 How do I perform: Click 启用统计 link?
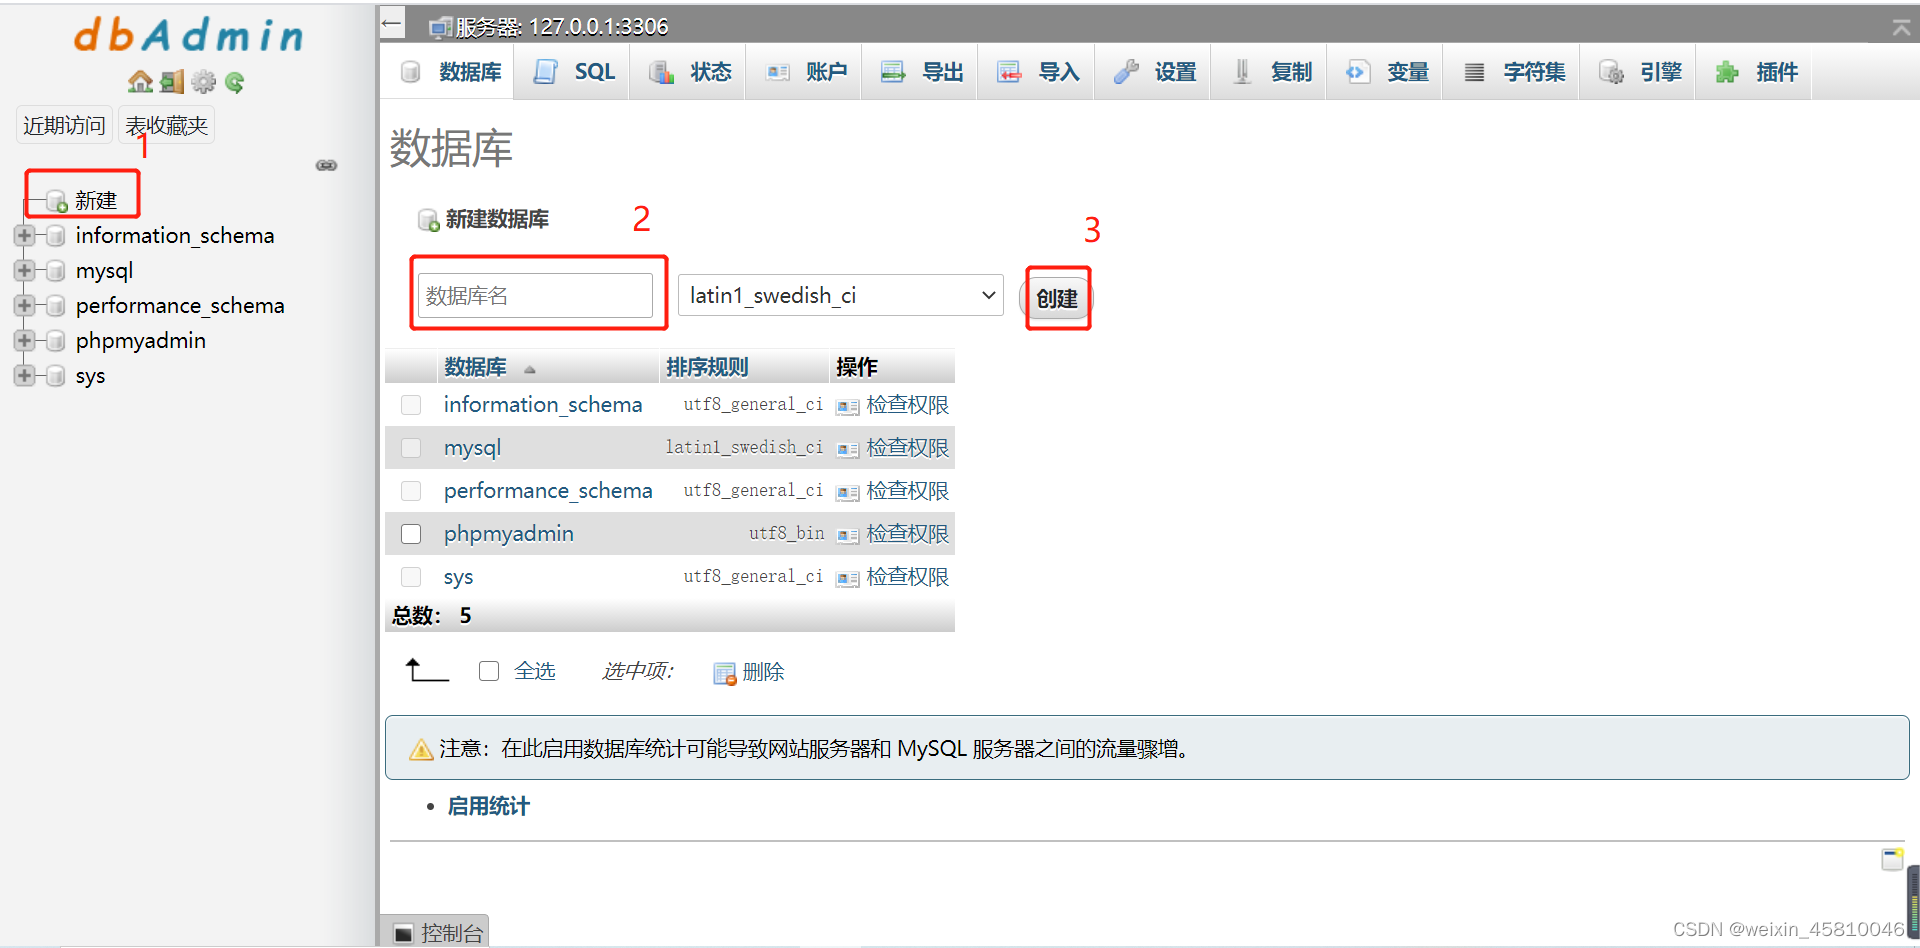[488, 806]
